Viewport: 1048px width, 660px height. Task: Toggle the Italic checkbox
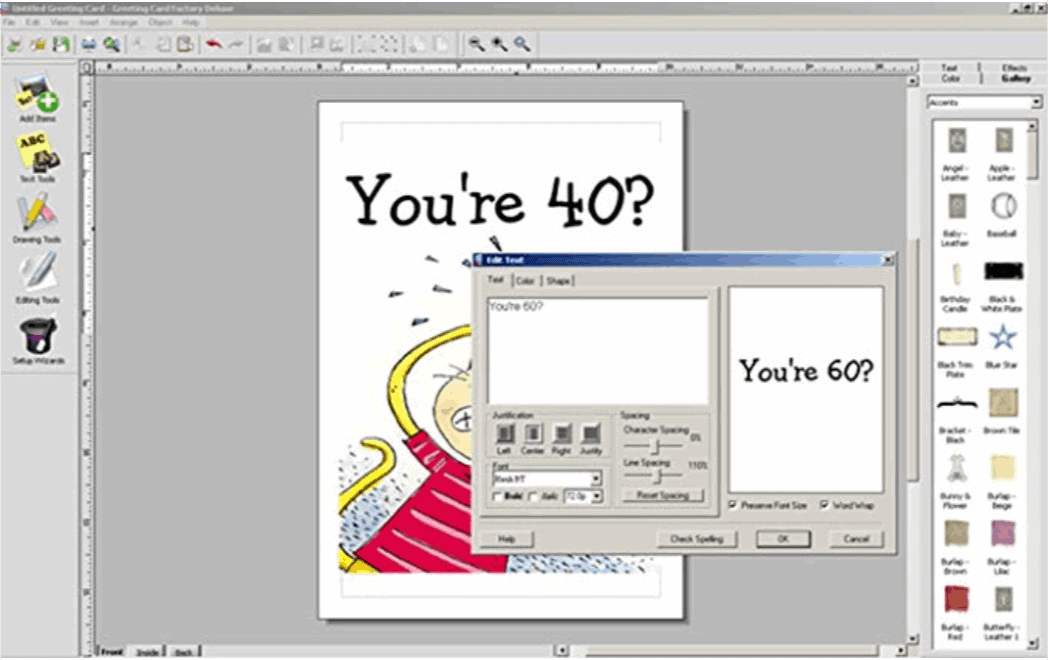[533, 497]
